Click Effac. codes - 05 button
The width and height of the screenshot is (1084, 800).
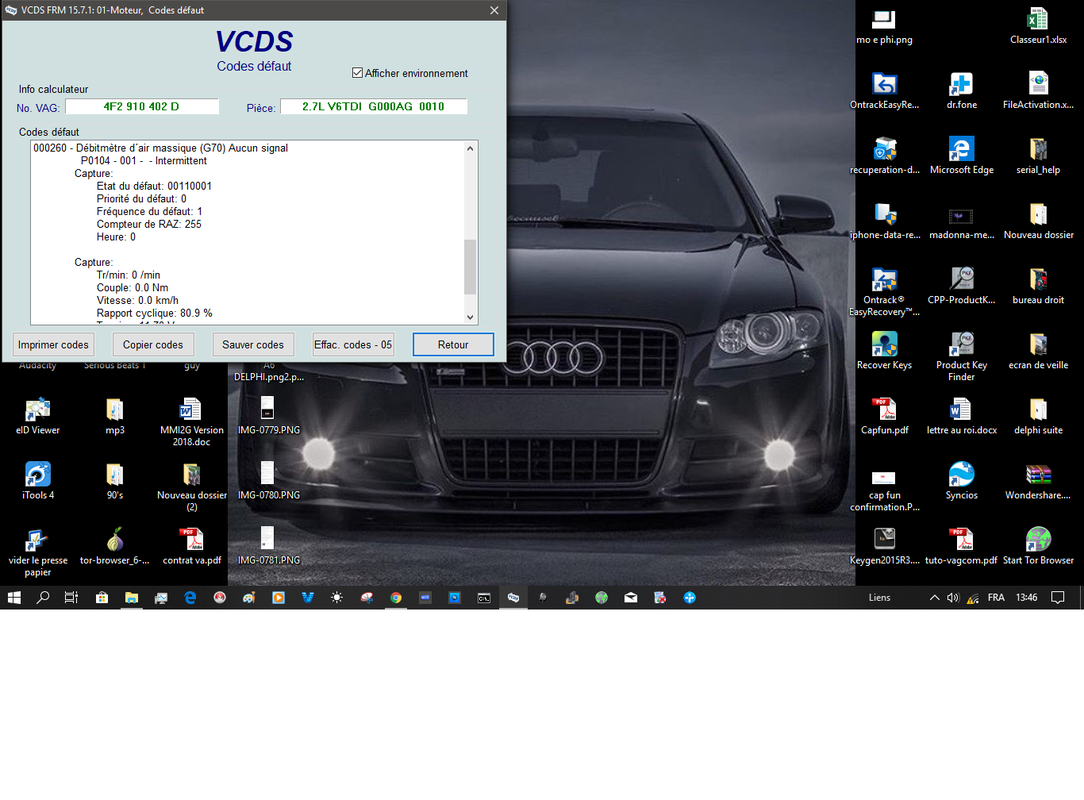tap(353, 344)
